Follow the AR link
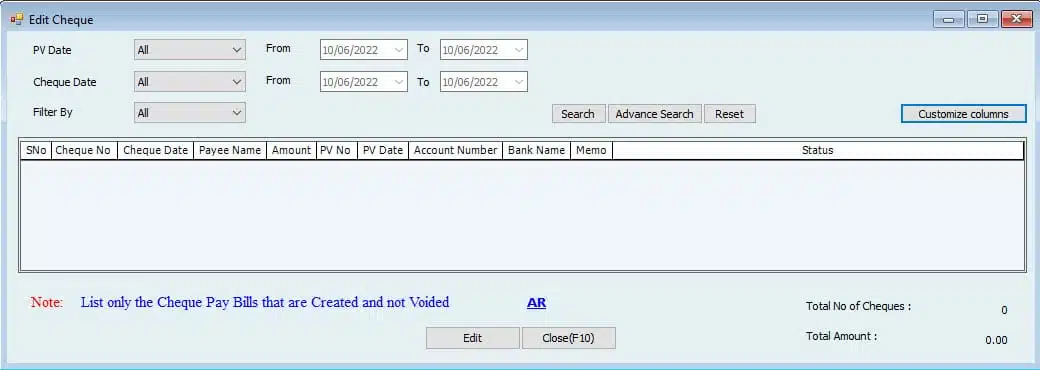This screenshot has width=1040, height=370. (x=537, y=303)
